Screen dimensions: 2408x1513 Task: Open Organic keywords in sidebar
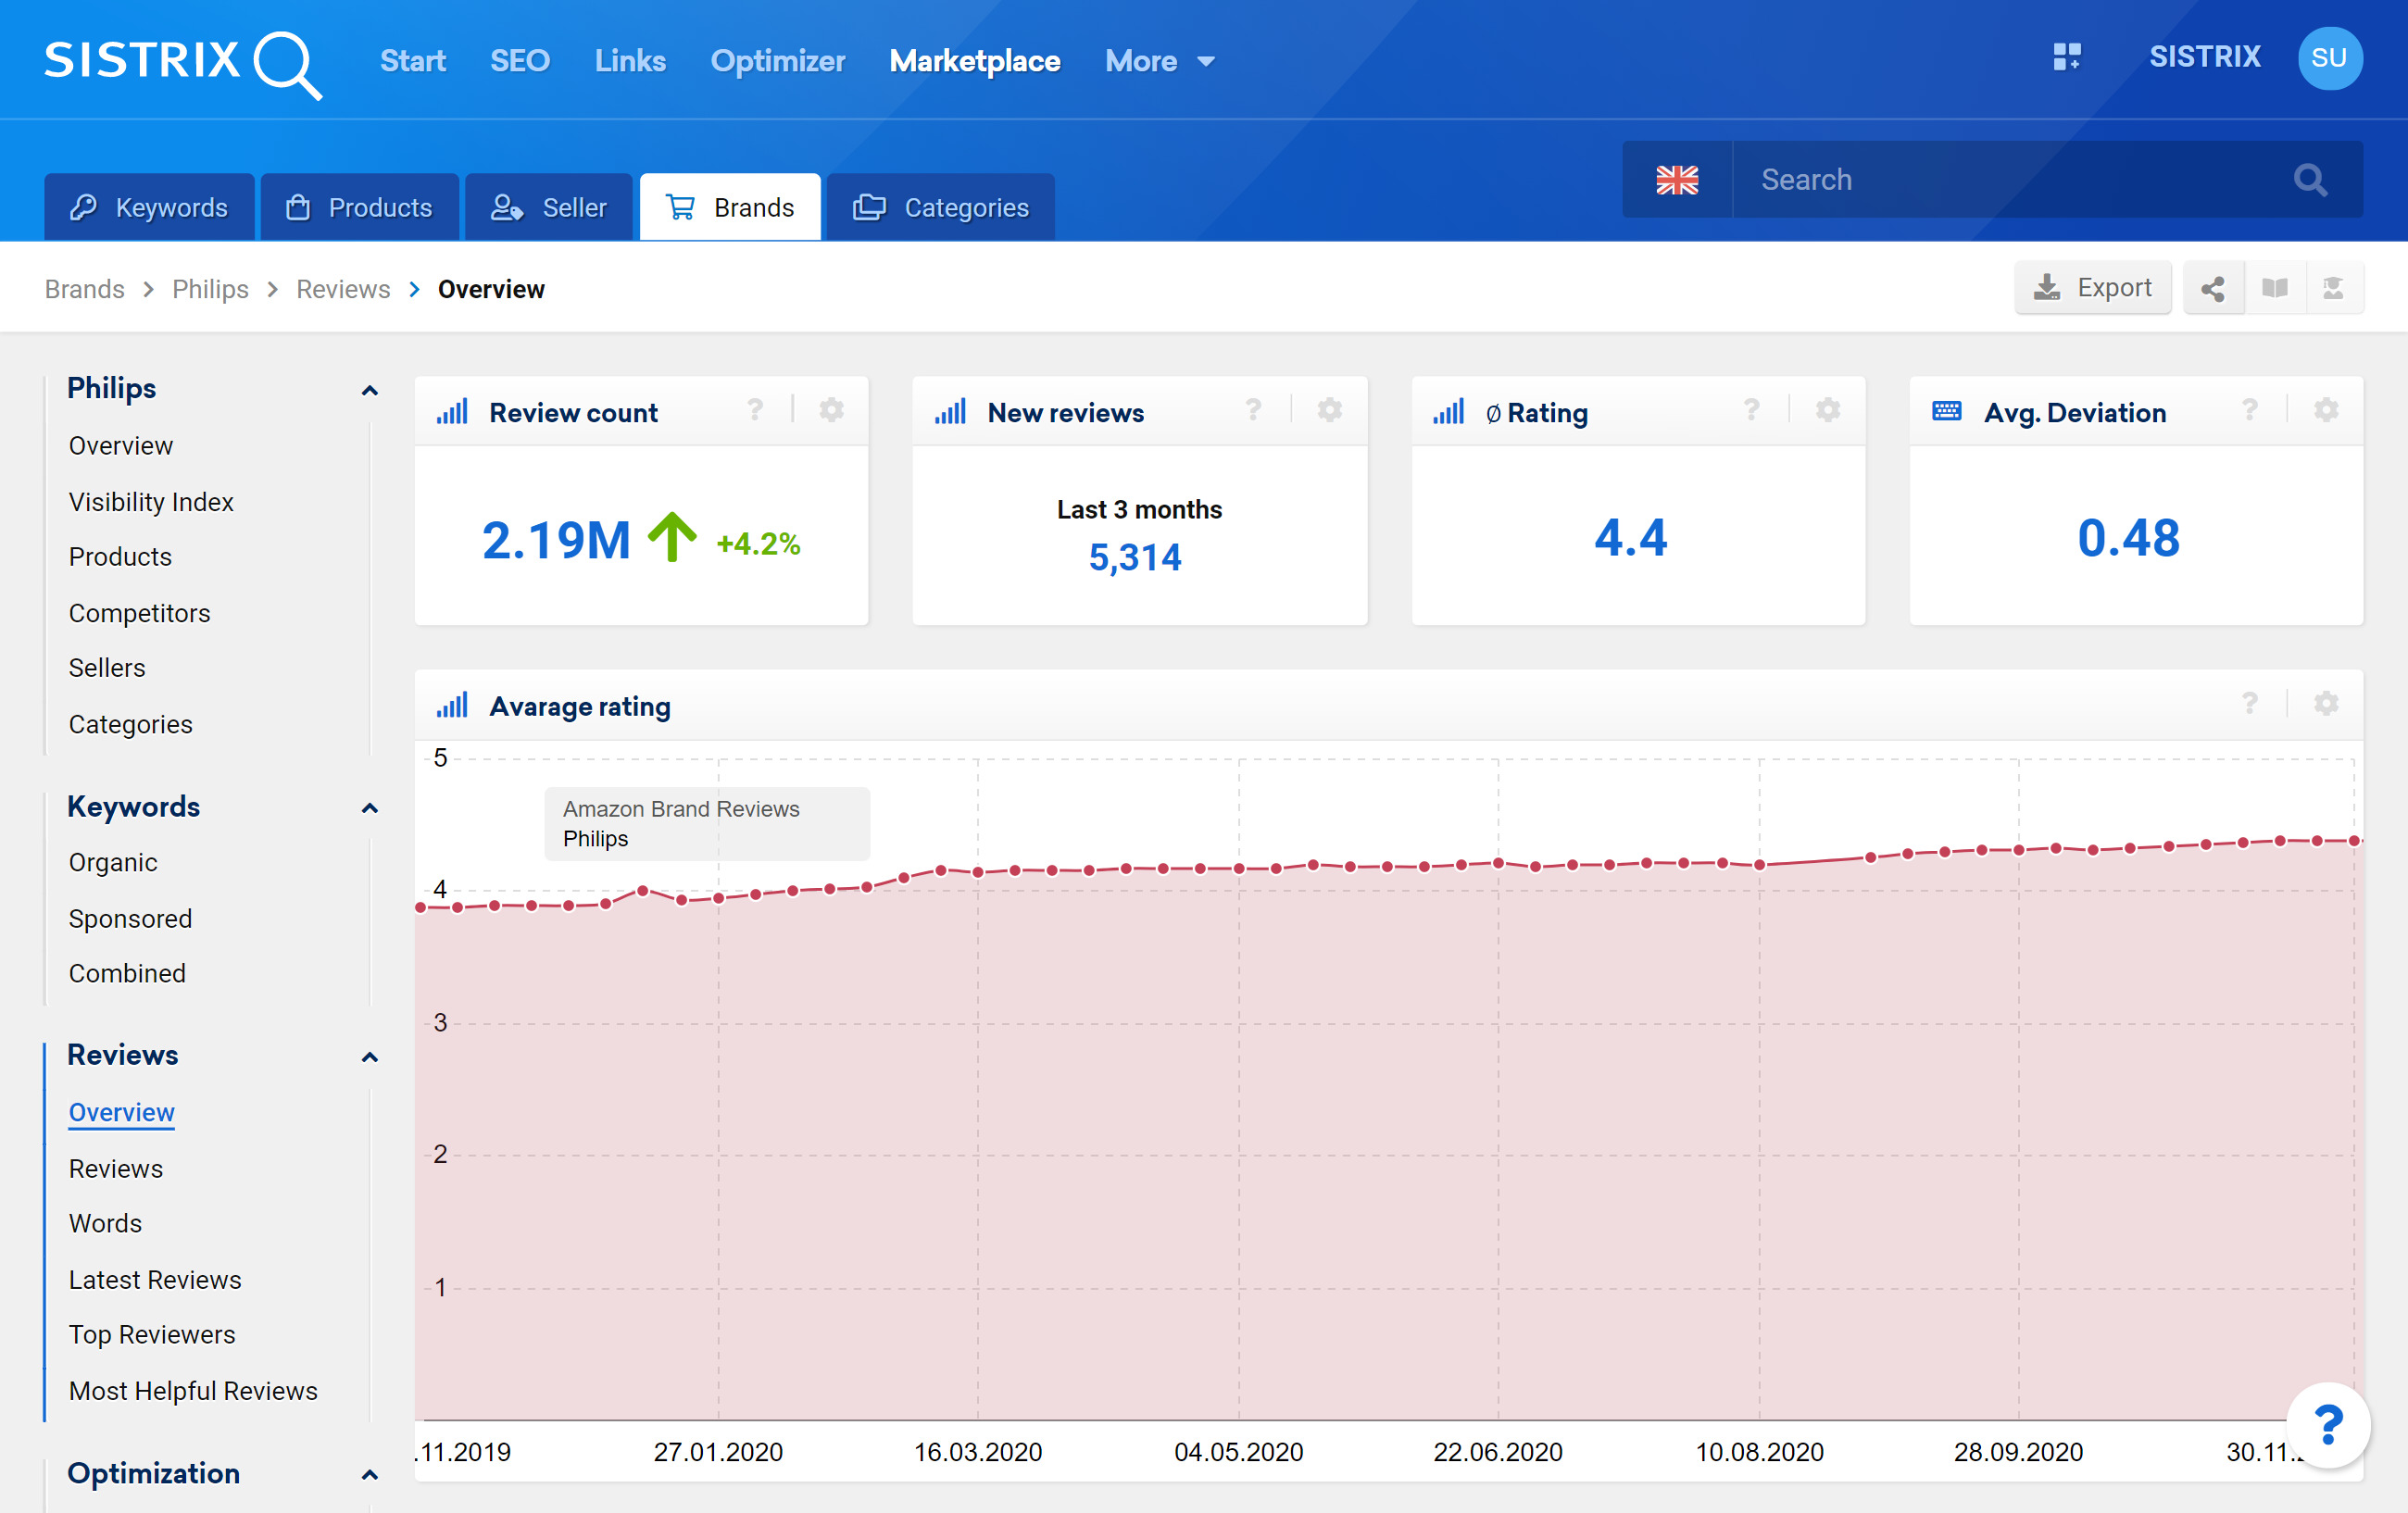click(x=113, y=862)
